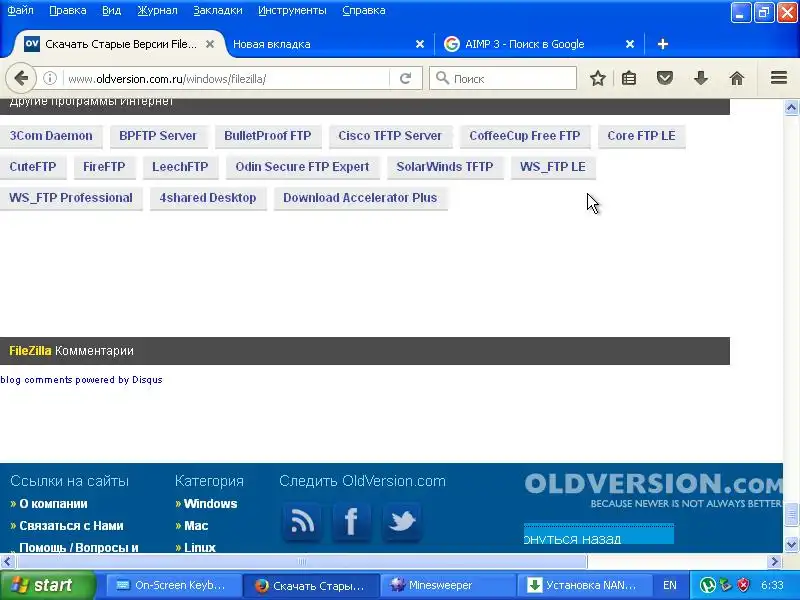800x600 pixels.
Task: Click the Поиск search field
Action: point(503,79)
